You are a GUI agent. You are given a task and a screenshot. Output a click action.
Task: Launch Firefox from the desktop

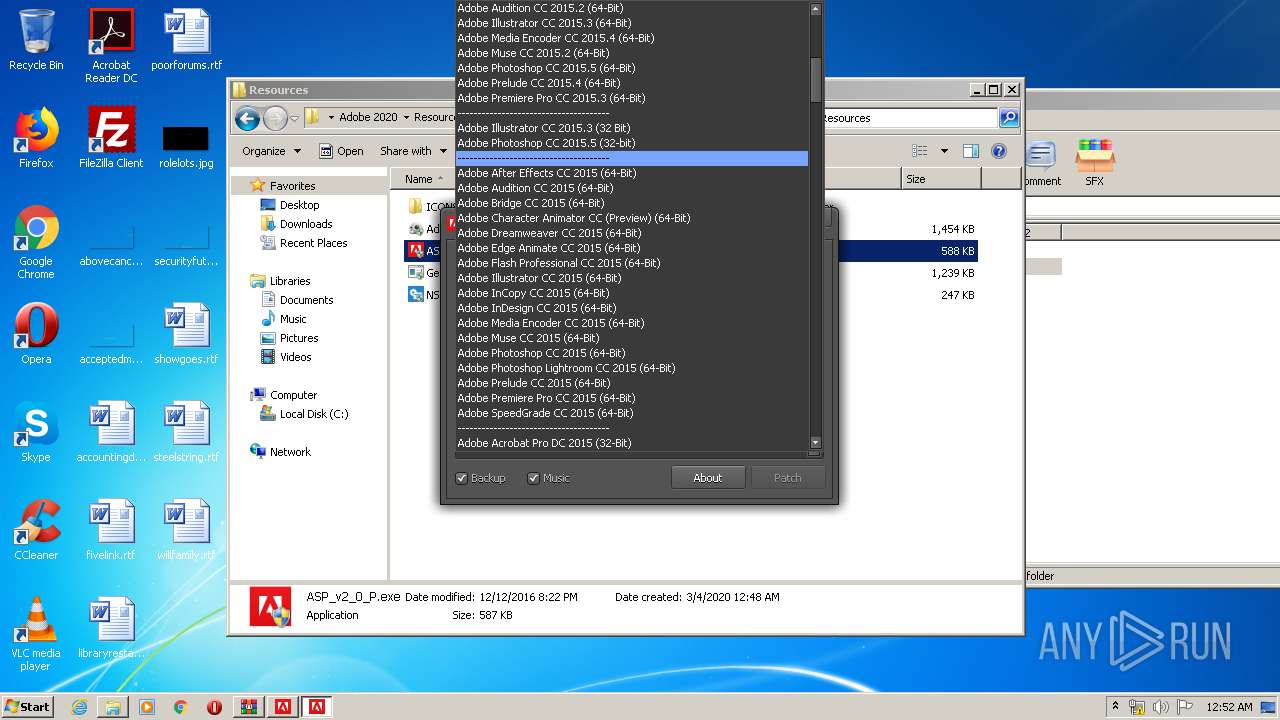[x=36, y=138]
